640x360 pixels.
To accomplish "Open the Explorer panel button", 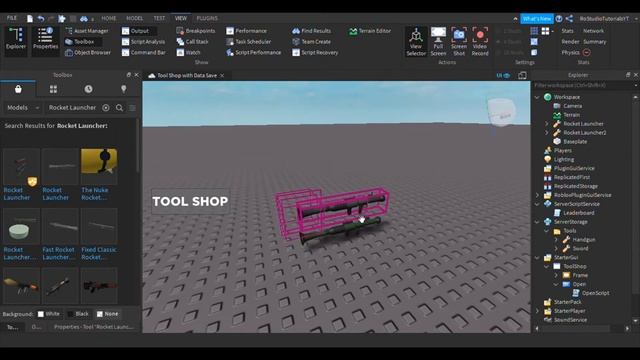I will pyautogui.click(x=16, y=40).
